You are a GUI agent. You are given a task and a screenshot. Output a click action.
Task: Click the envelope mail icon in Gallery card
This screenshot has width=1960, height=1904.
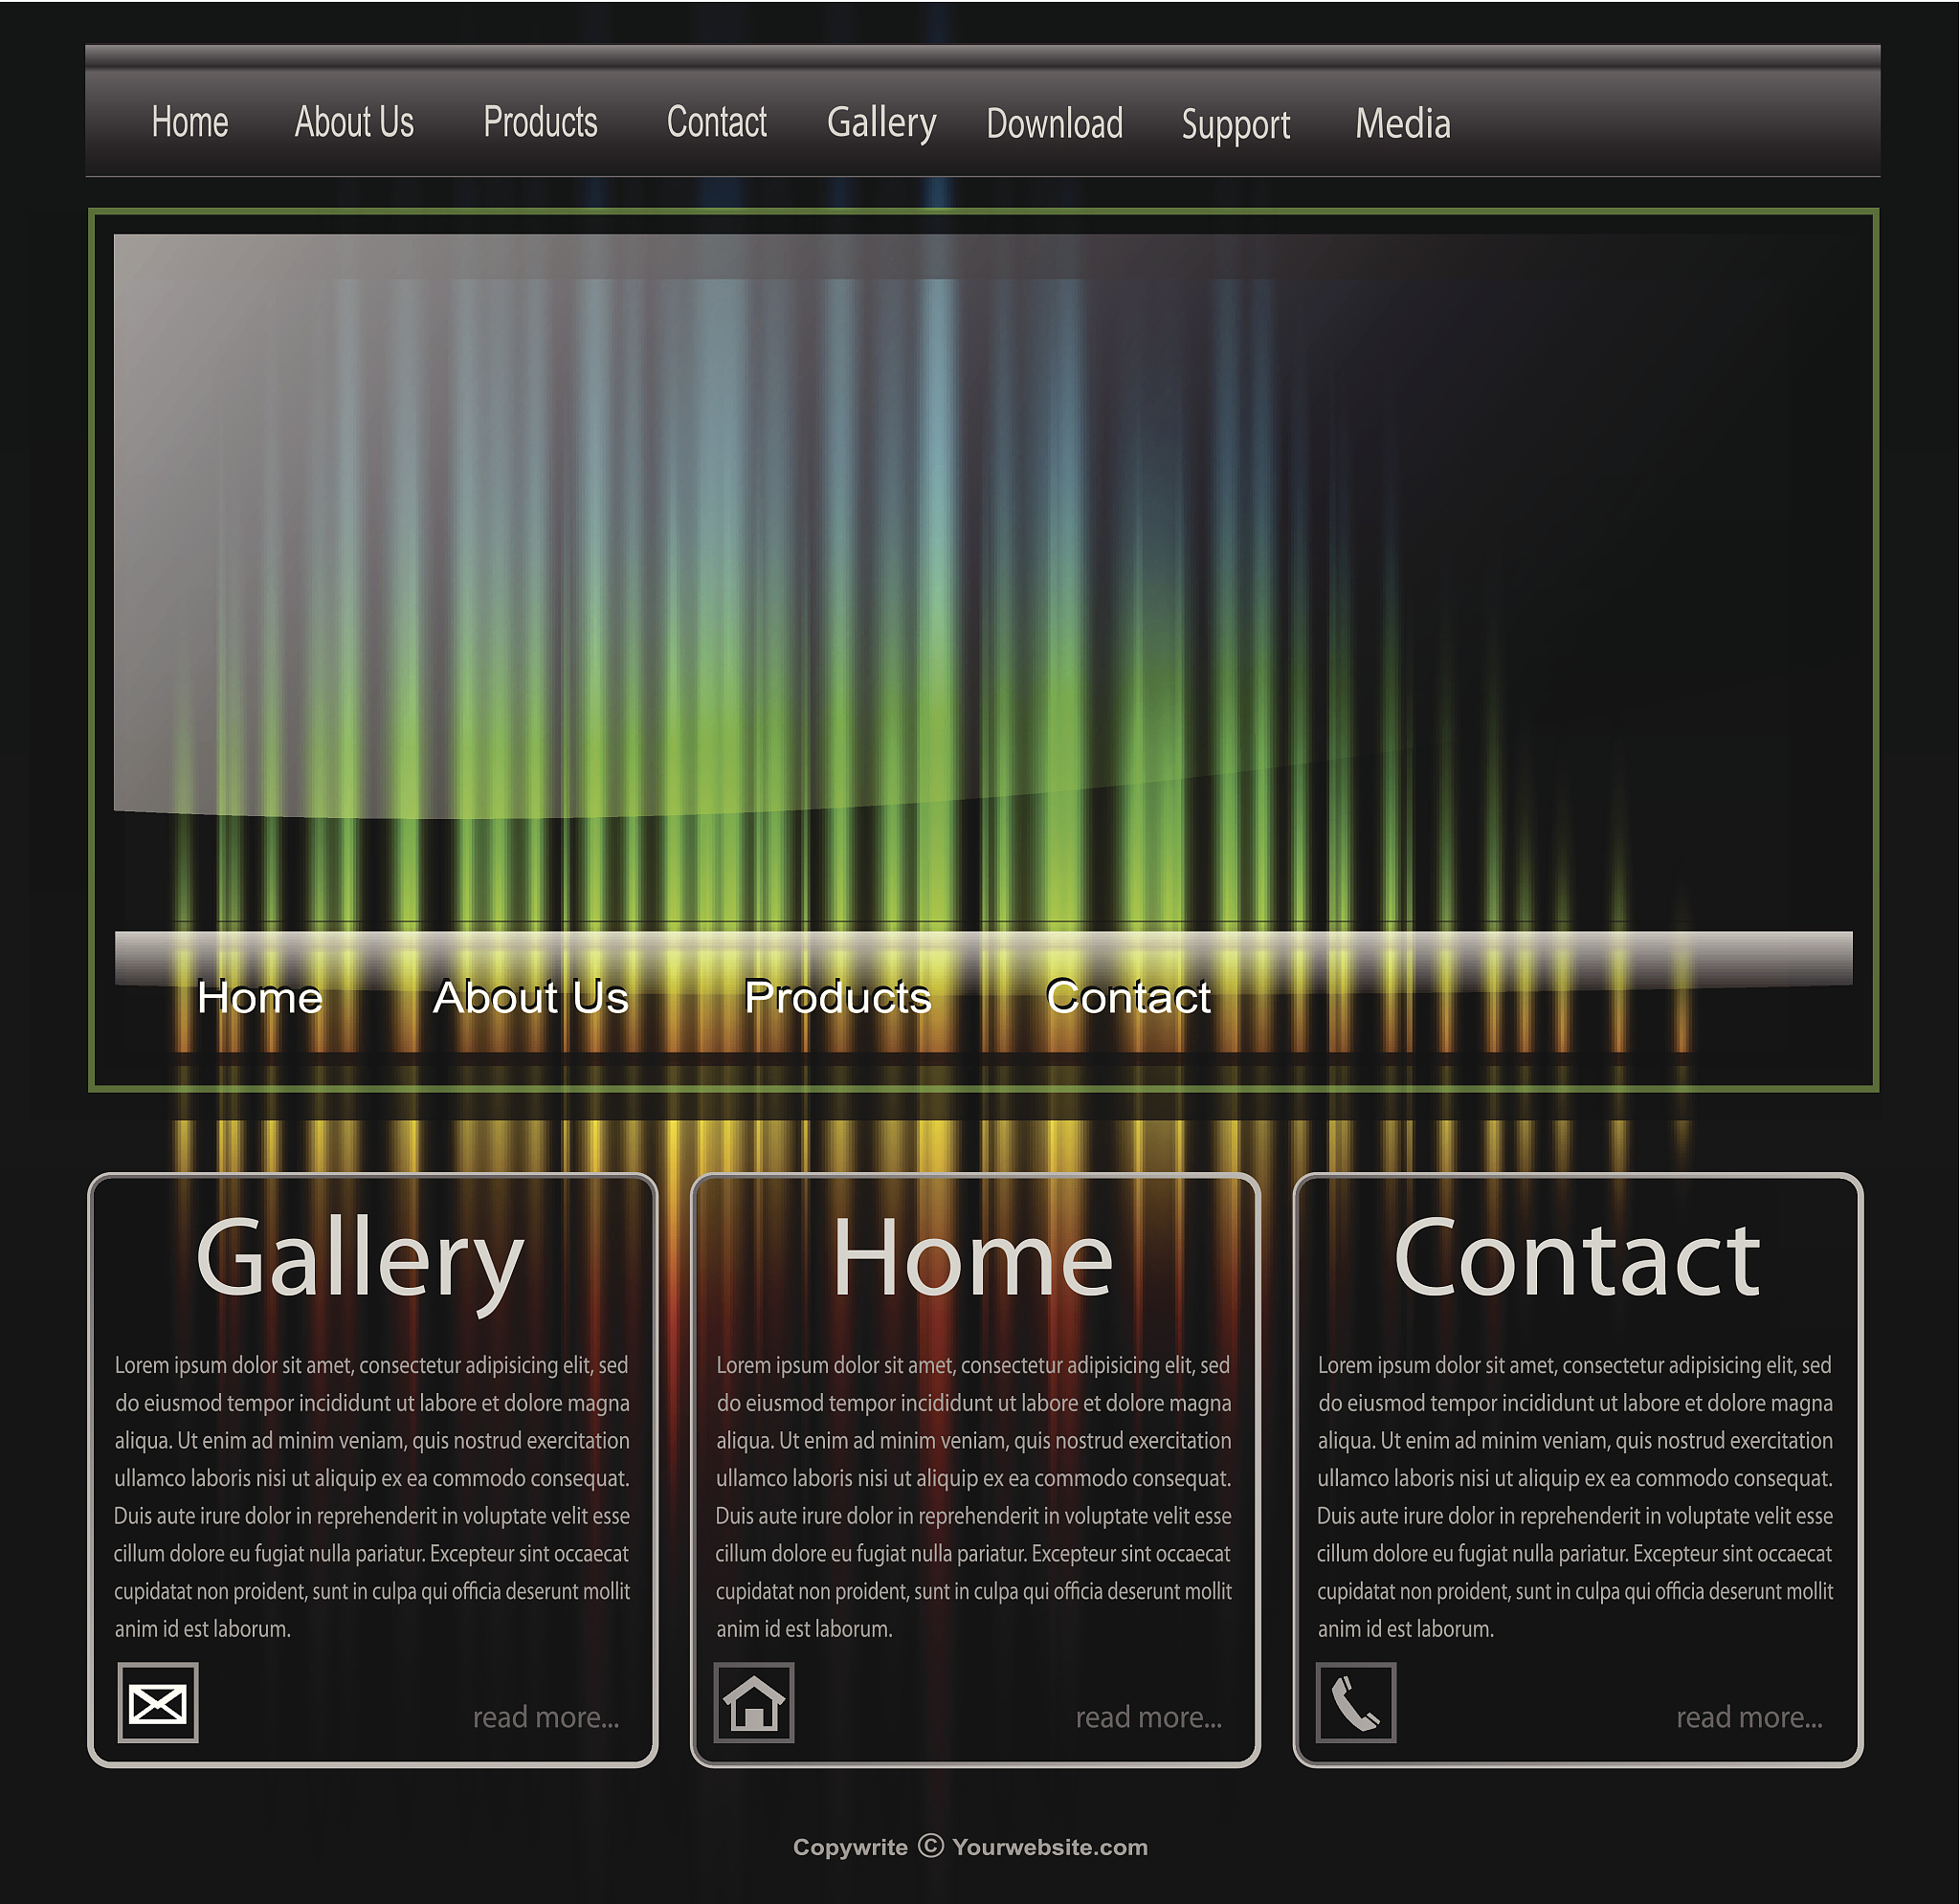click(x=158, y=1702)
